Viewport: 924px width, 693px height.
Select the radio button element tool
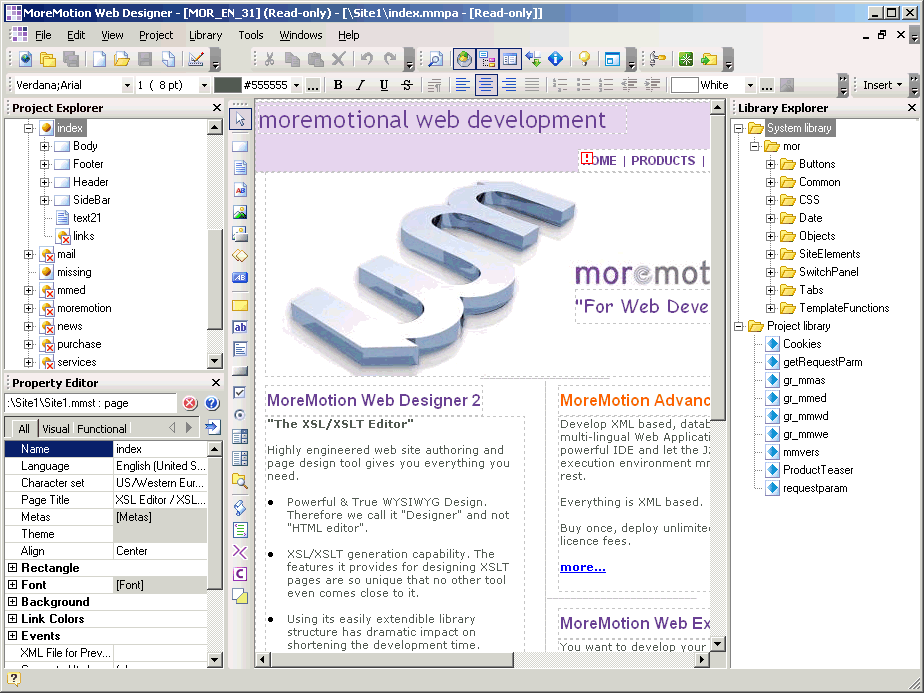pos(240,415)
